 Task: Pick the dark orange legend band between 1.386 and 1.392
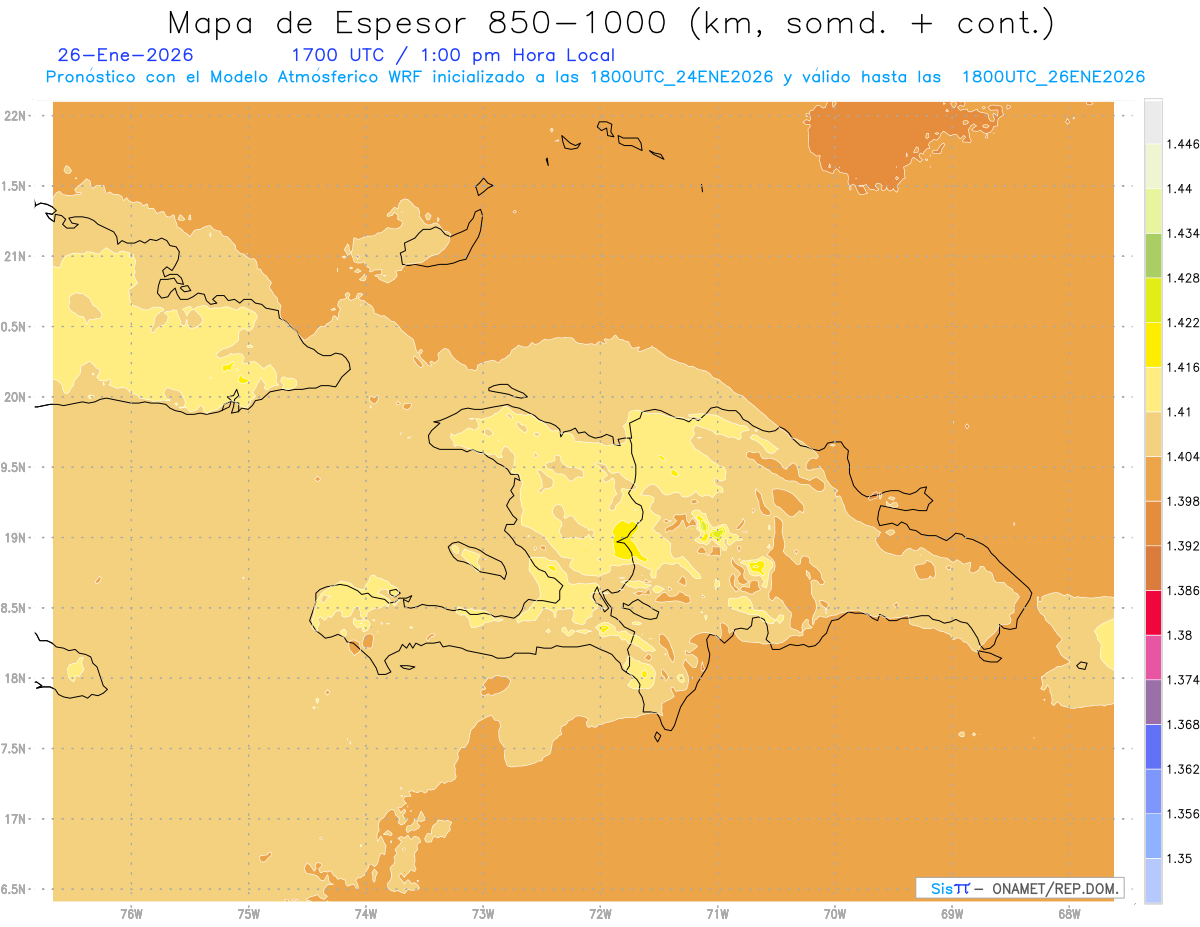[1153, 568]
